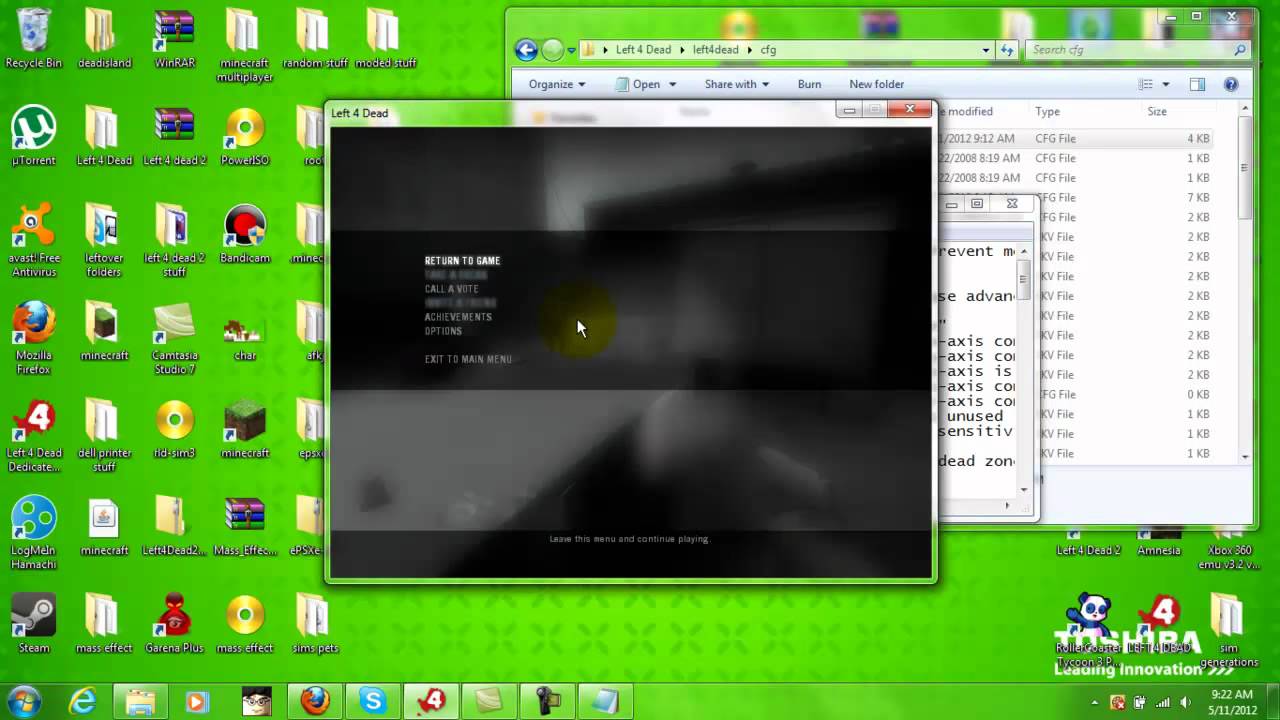This screenshot has width=1280, height=720.
Task: Refresh the cfg folder view
Action: pos(1007,50)
